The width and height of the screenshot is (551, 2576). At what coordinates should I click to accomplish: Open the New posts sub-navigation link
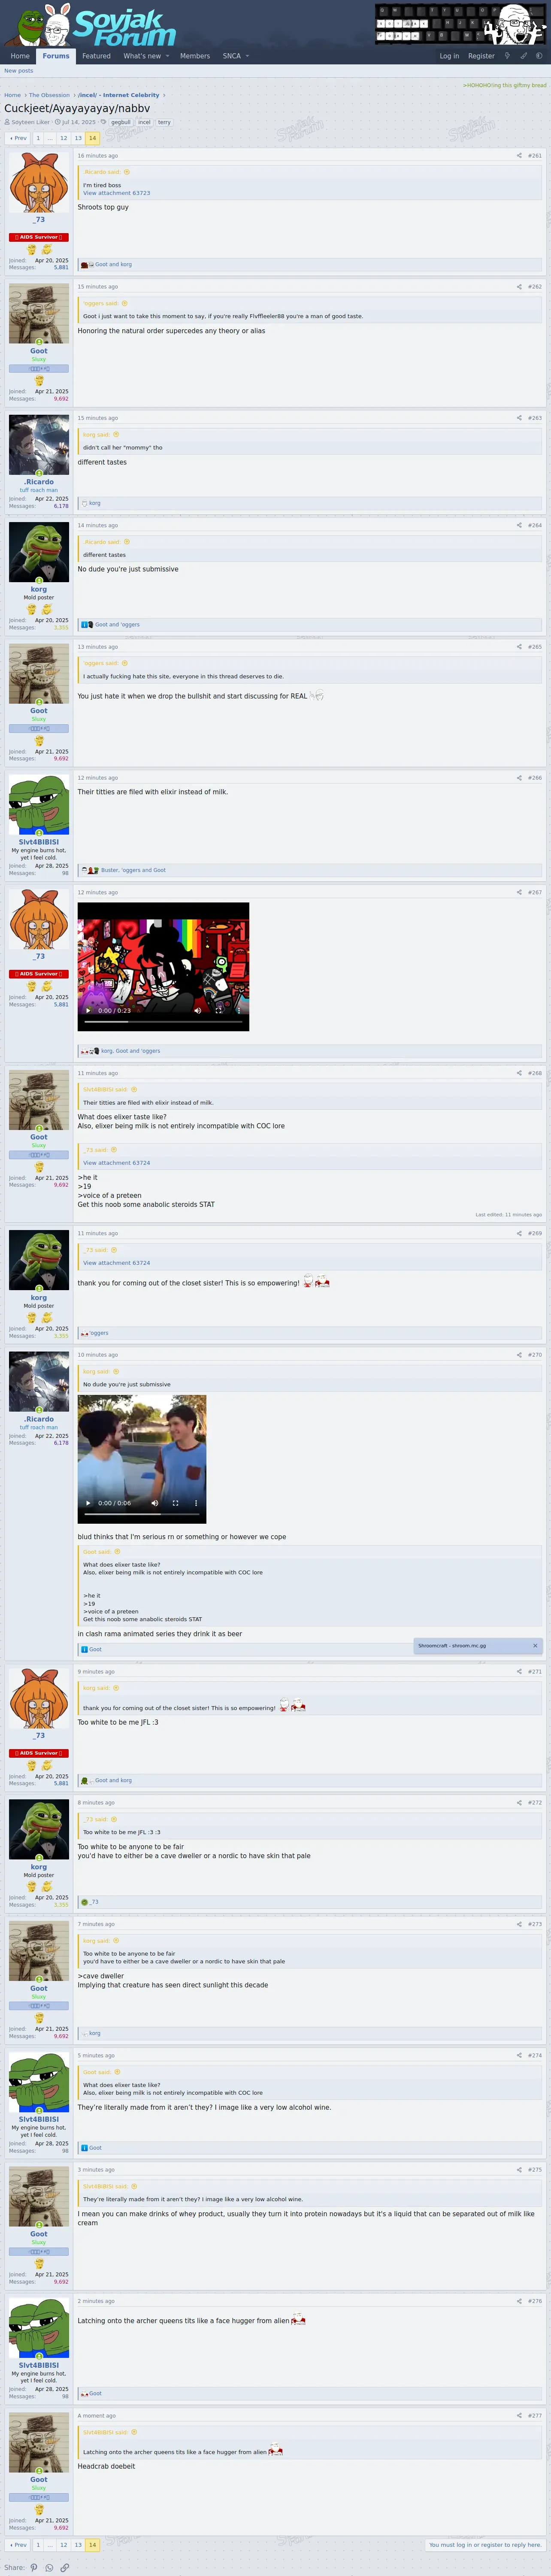18,71
